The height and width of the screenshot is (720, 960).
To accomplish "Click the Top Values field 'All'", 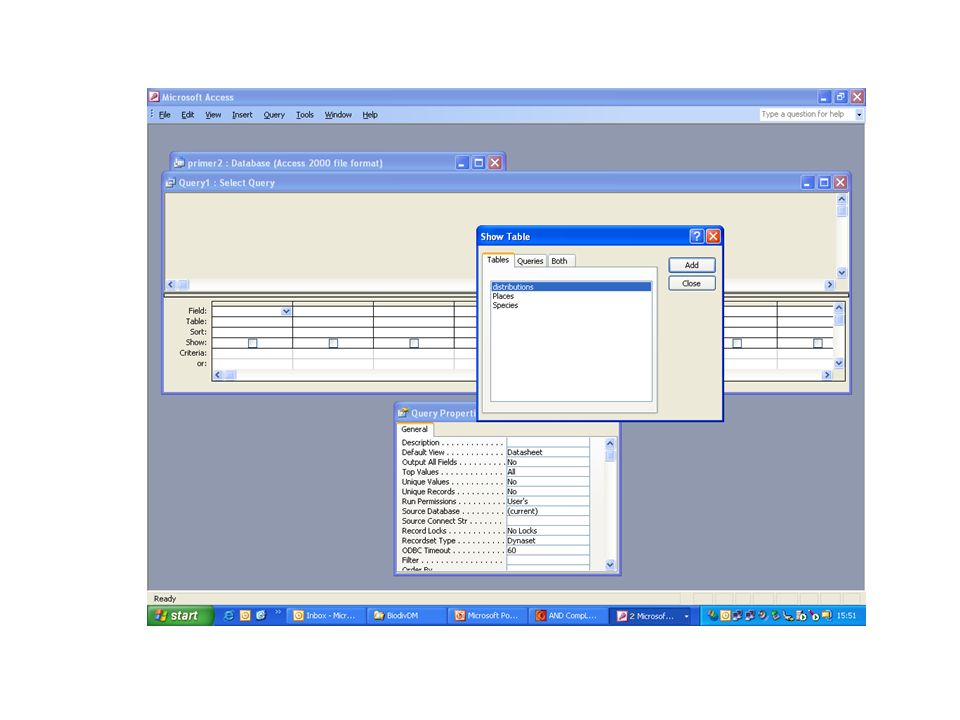I will [547, 471].
